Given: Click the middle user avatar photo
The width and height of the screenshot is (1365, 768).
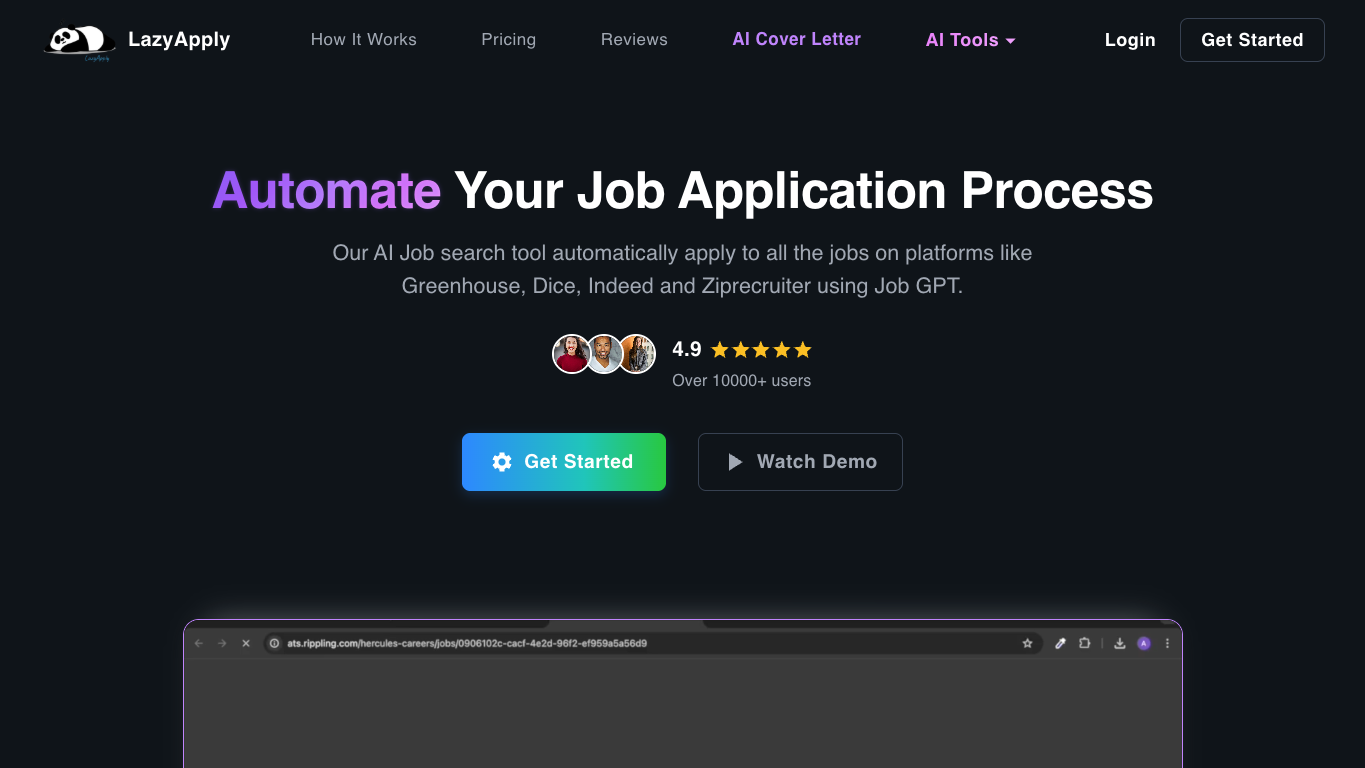Looking at the screenshot, I should [604, 354].
